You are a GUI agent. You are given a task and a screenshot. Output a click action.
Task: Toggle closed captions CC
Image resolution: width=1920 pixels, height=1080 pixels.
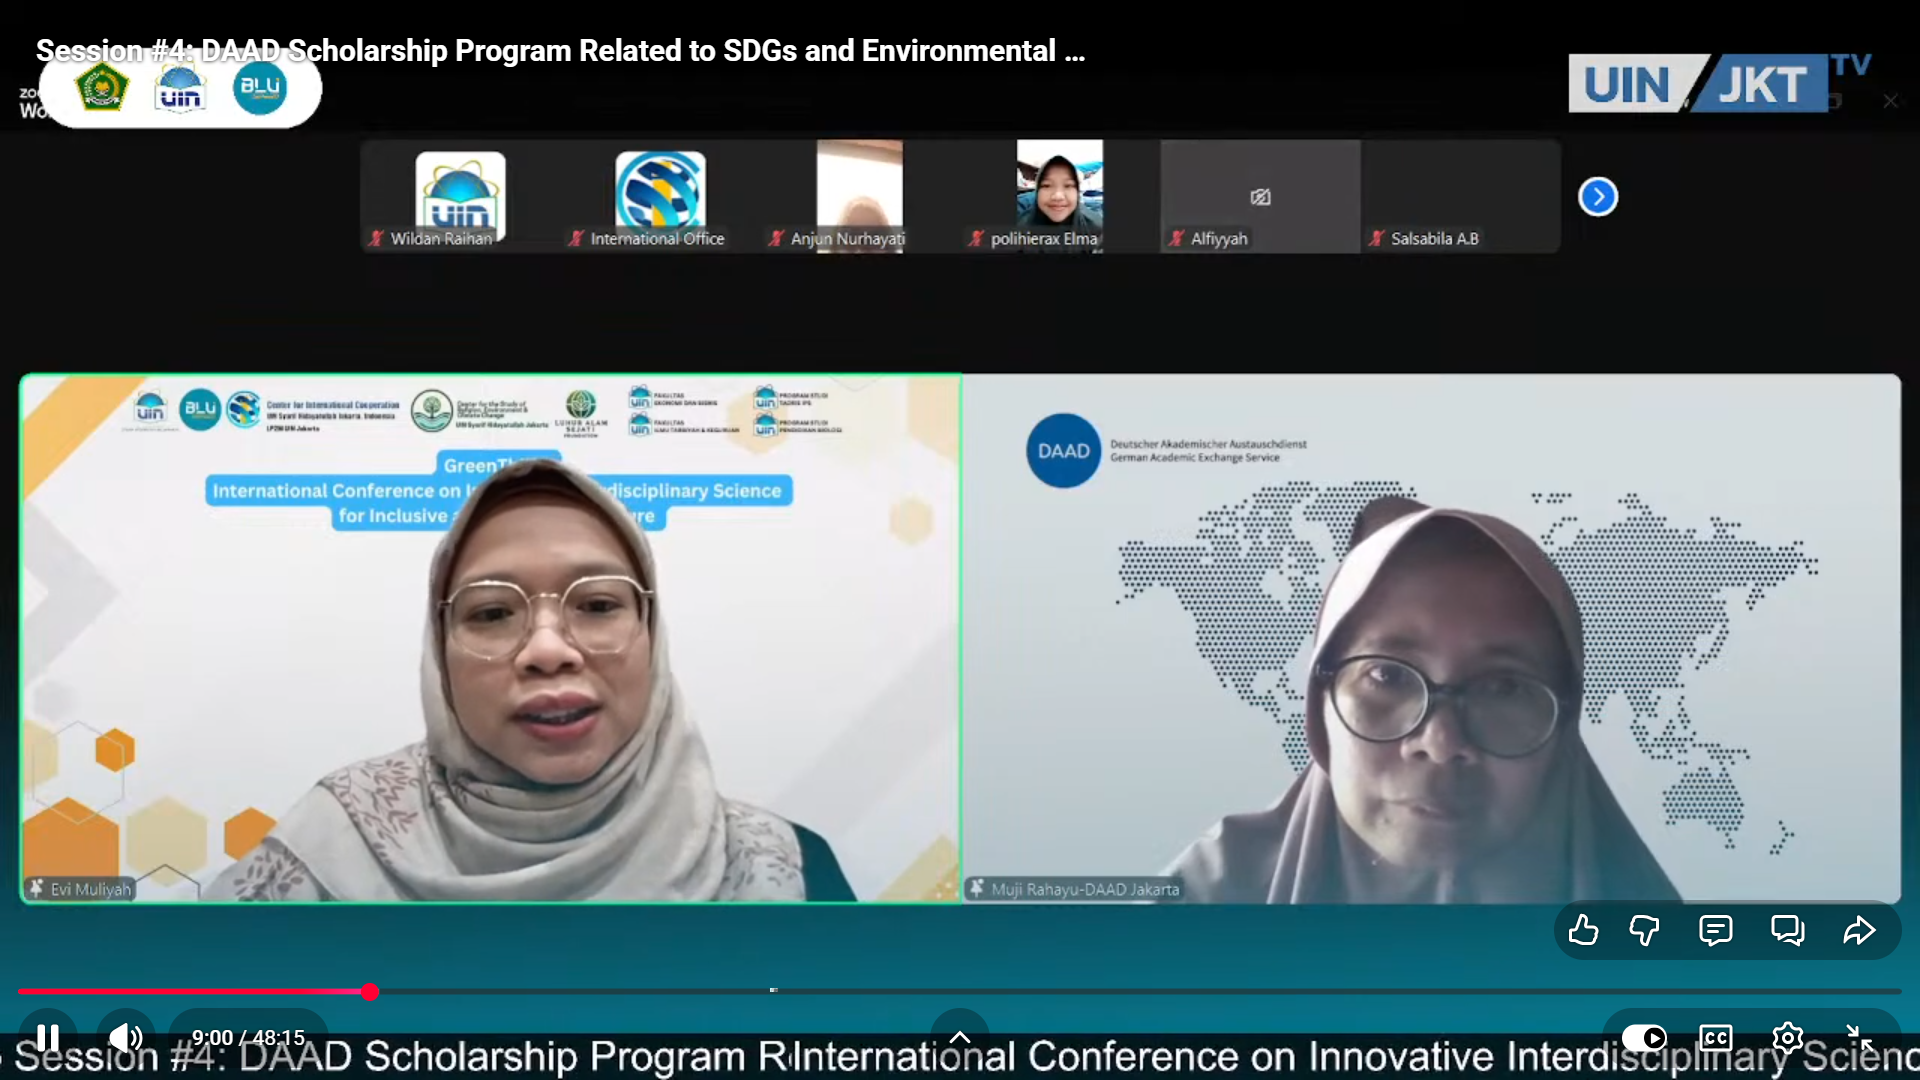1715,1037
